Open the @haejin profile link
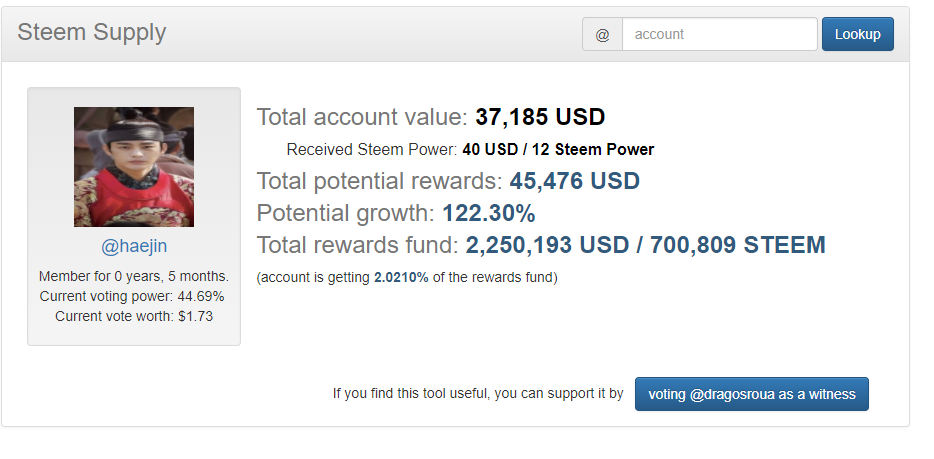The width and height of the screenshot is (934, 459). [x=134, y=246]
